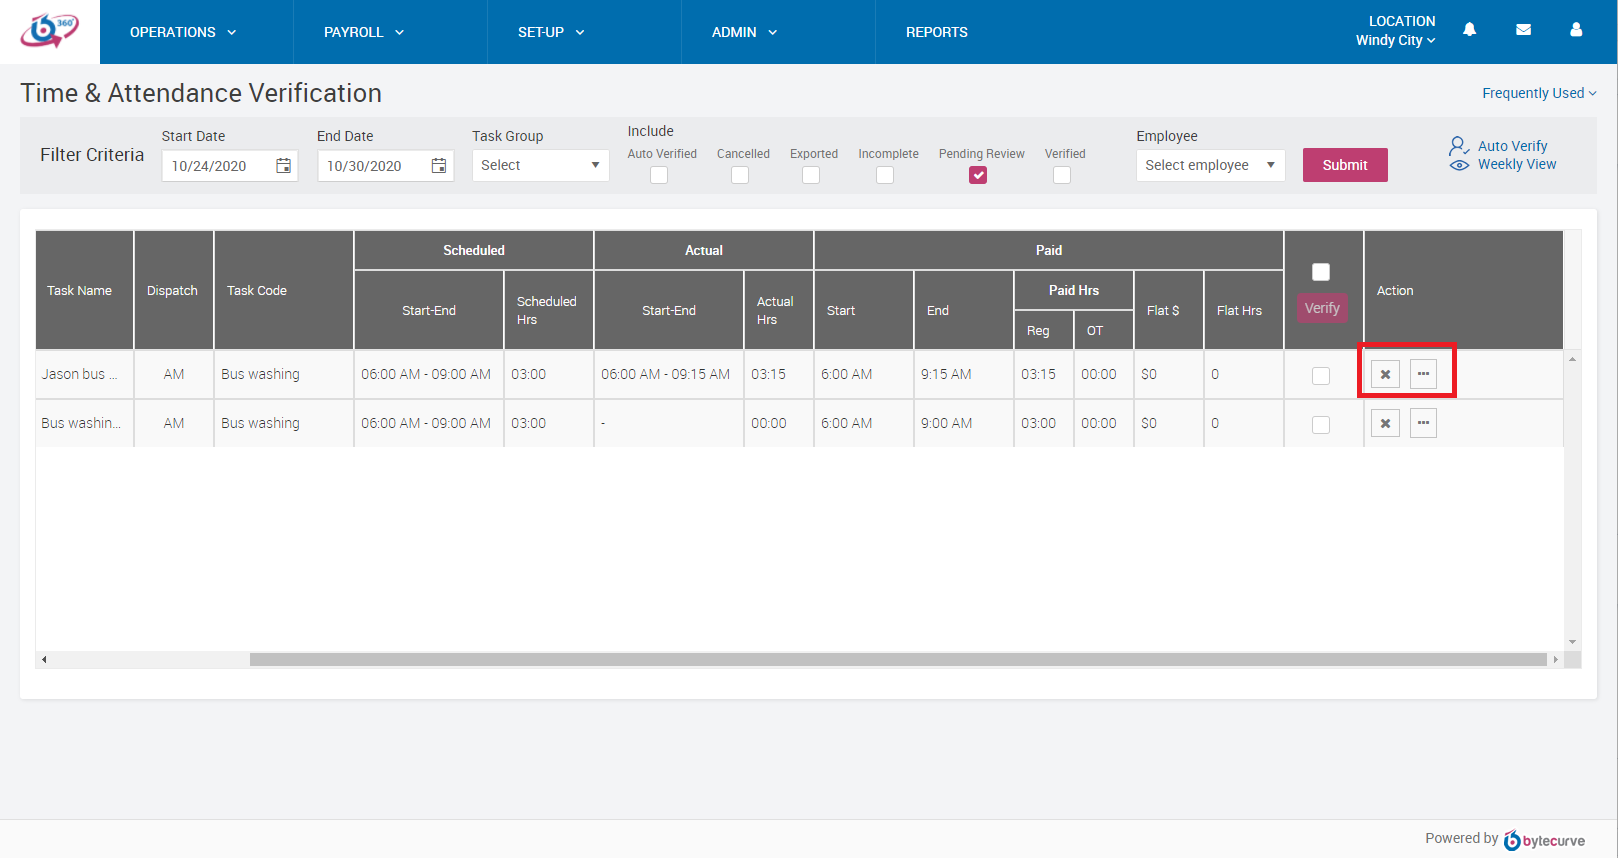This screenshot has width=1618, height=858.
Task: Click the Auto Verify link
Action: click(1512, 146)
